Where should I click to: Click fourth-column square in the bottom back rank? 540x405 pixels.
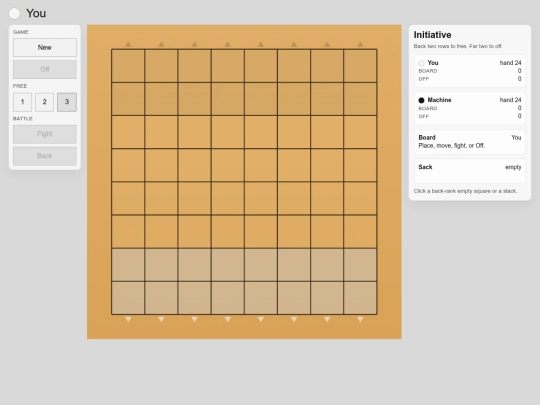click(x=228, y=298)
